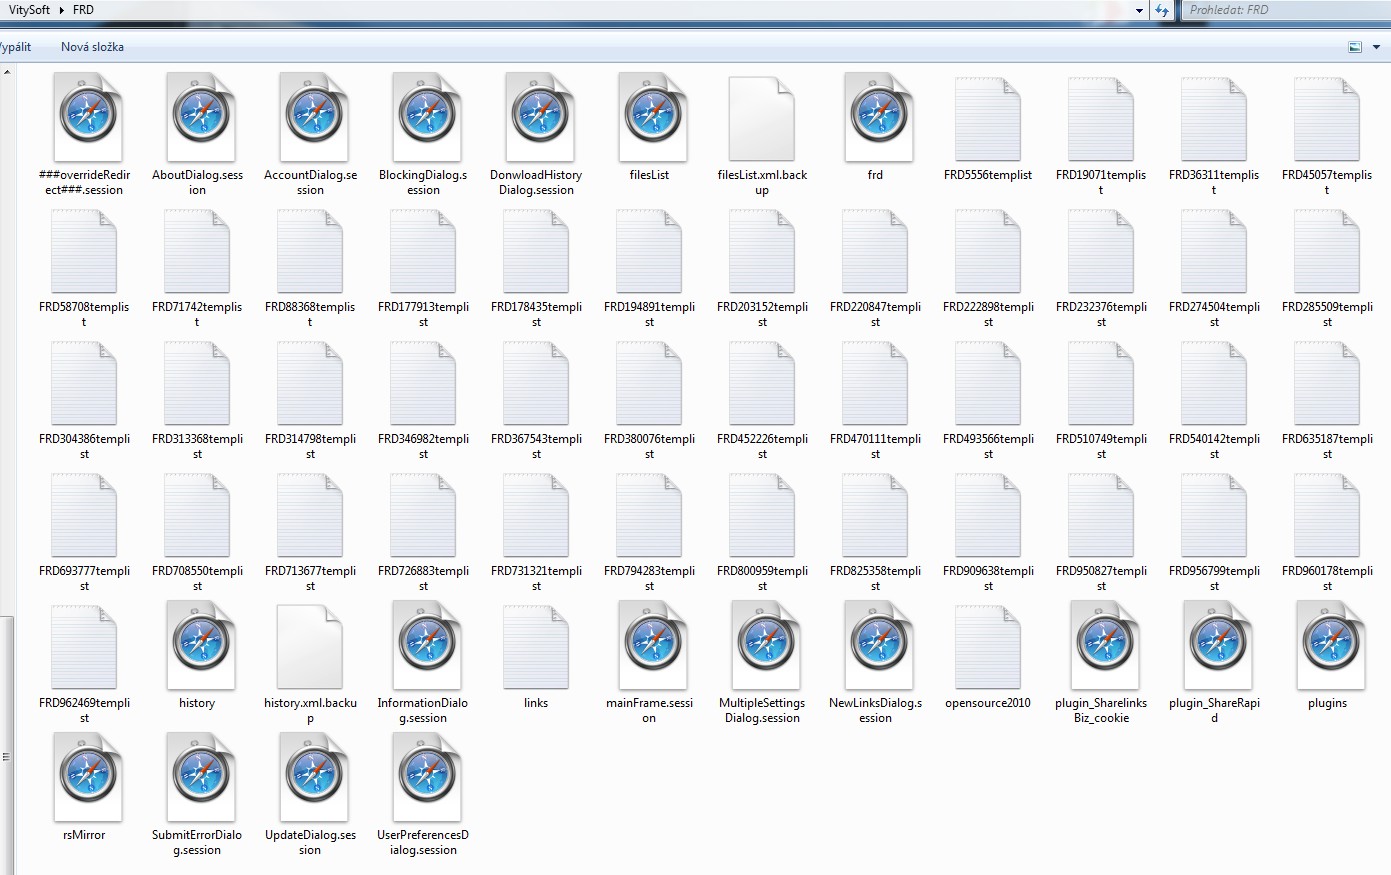Select the UserPreferencesDialog.session file
The image size is (1391, 875).
click(x=424, y=777)
